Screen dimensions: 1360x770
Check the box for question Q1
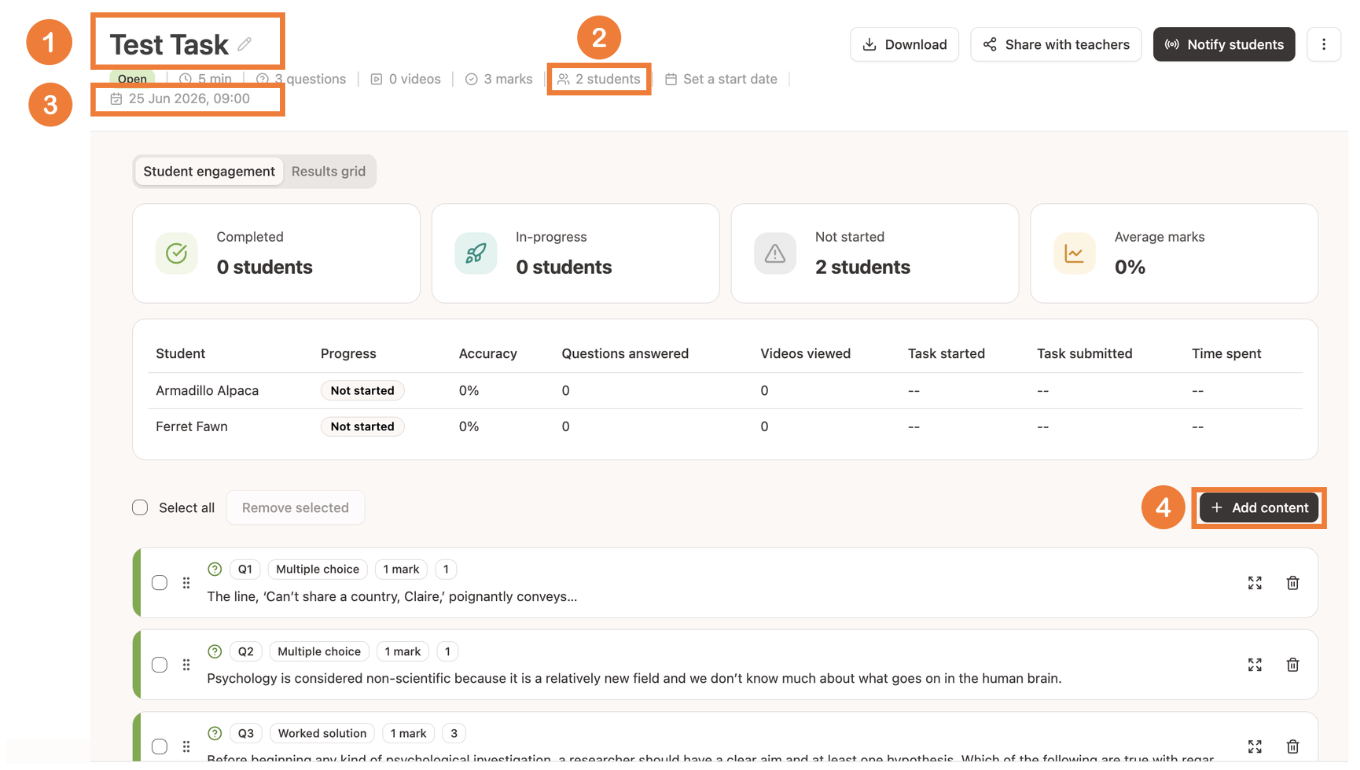point(159,583)
